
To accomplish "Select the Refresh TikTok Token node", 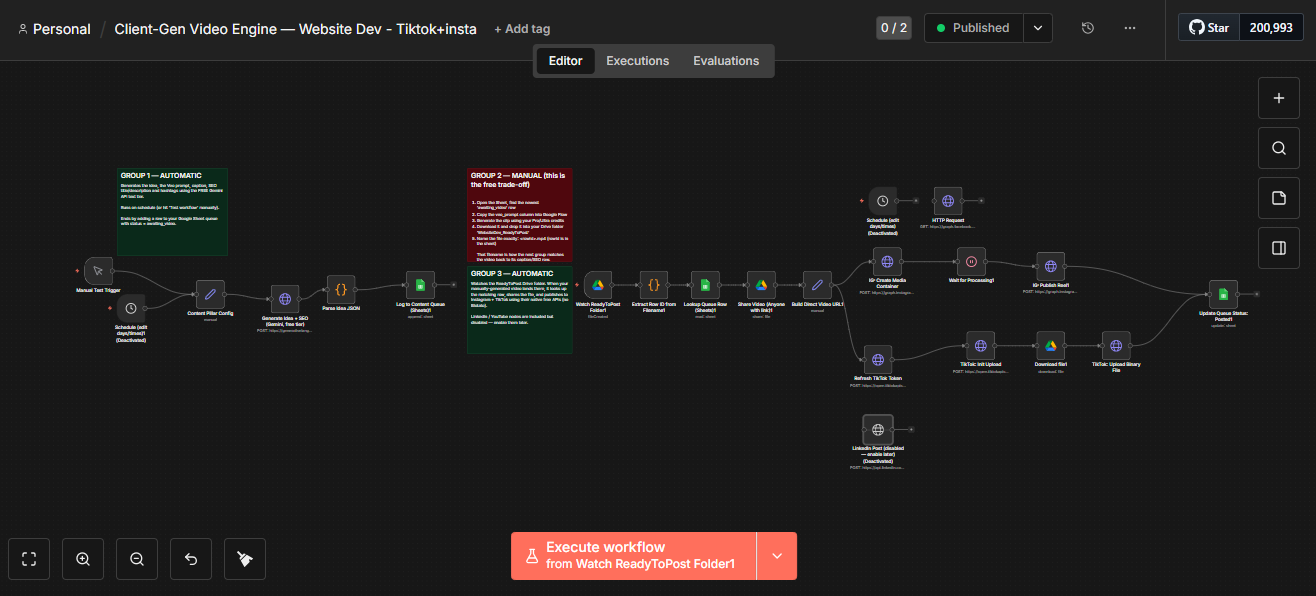I will [878, 360].
